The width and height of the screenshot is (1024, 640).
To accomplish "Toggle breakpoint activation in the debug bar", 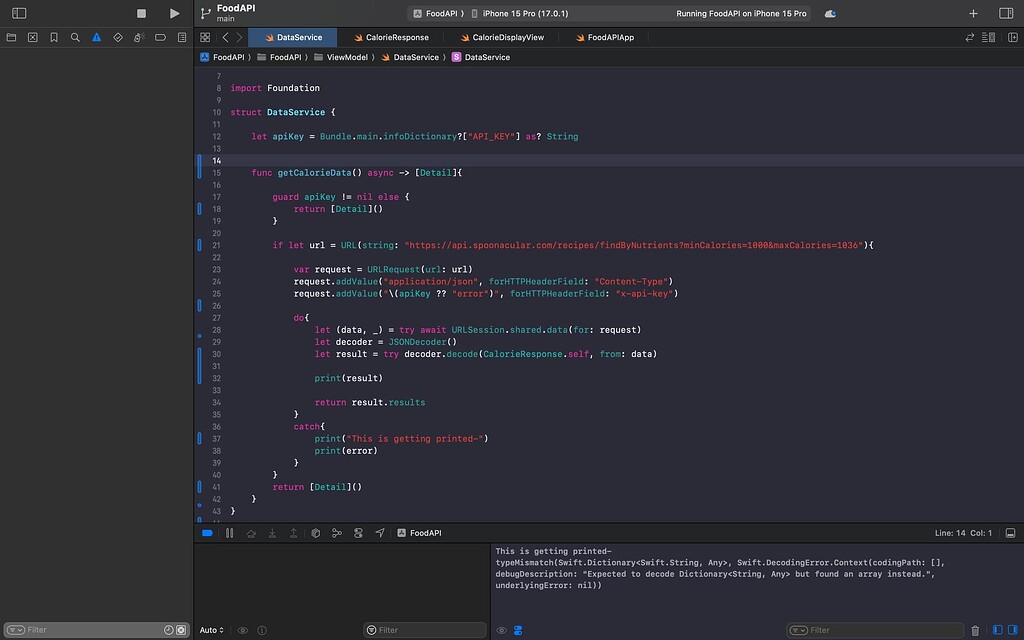I will [207, 533].
